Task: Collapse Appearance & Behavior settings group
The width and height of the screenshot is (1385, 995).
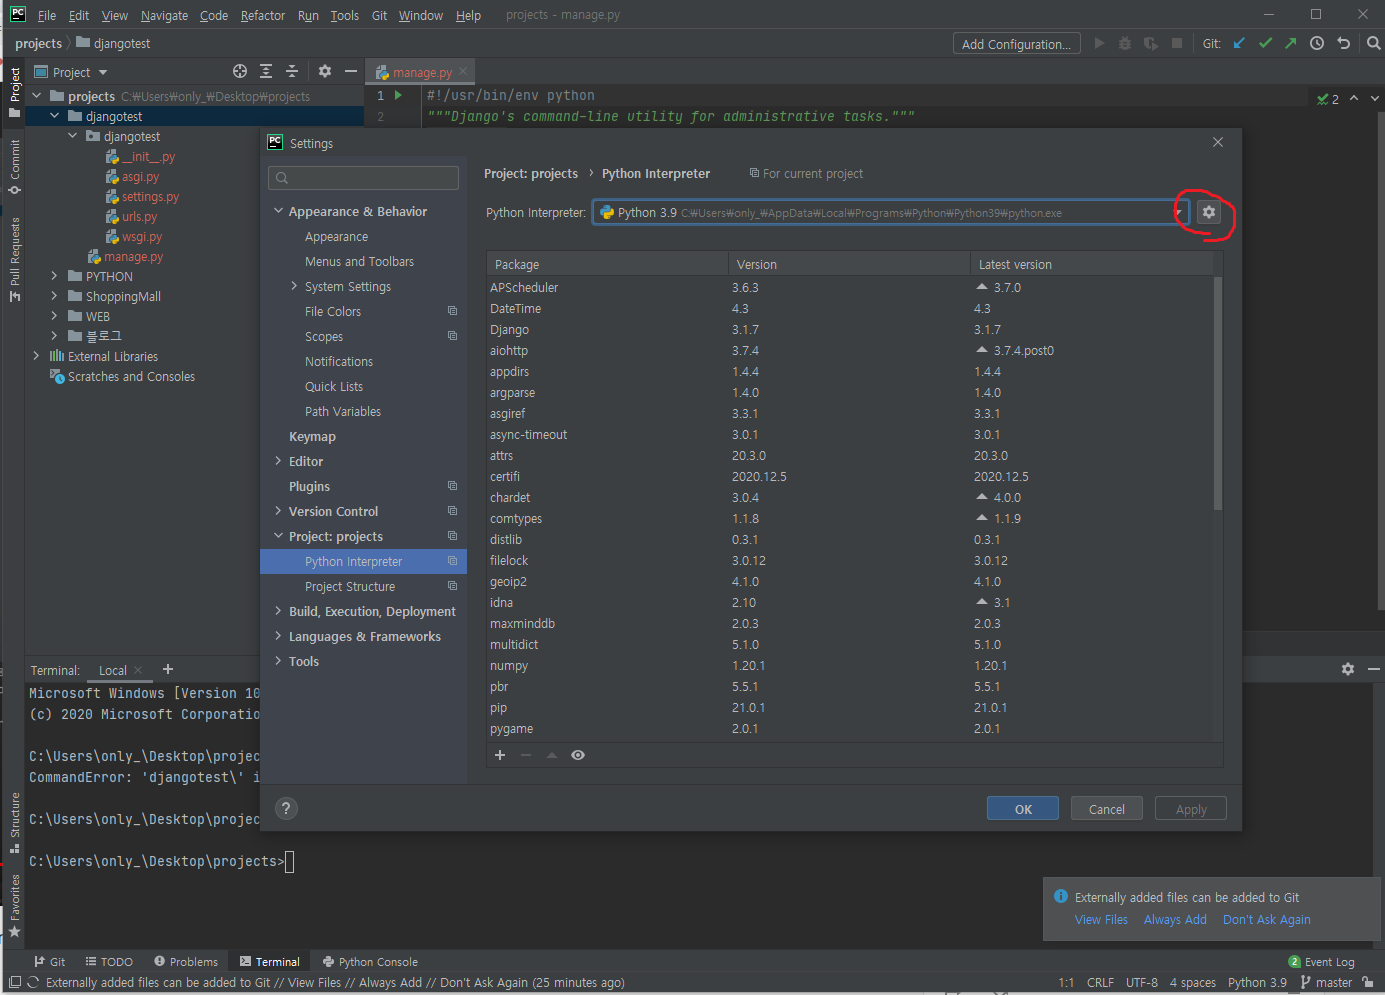Action: (279, 211)
